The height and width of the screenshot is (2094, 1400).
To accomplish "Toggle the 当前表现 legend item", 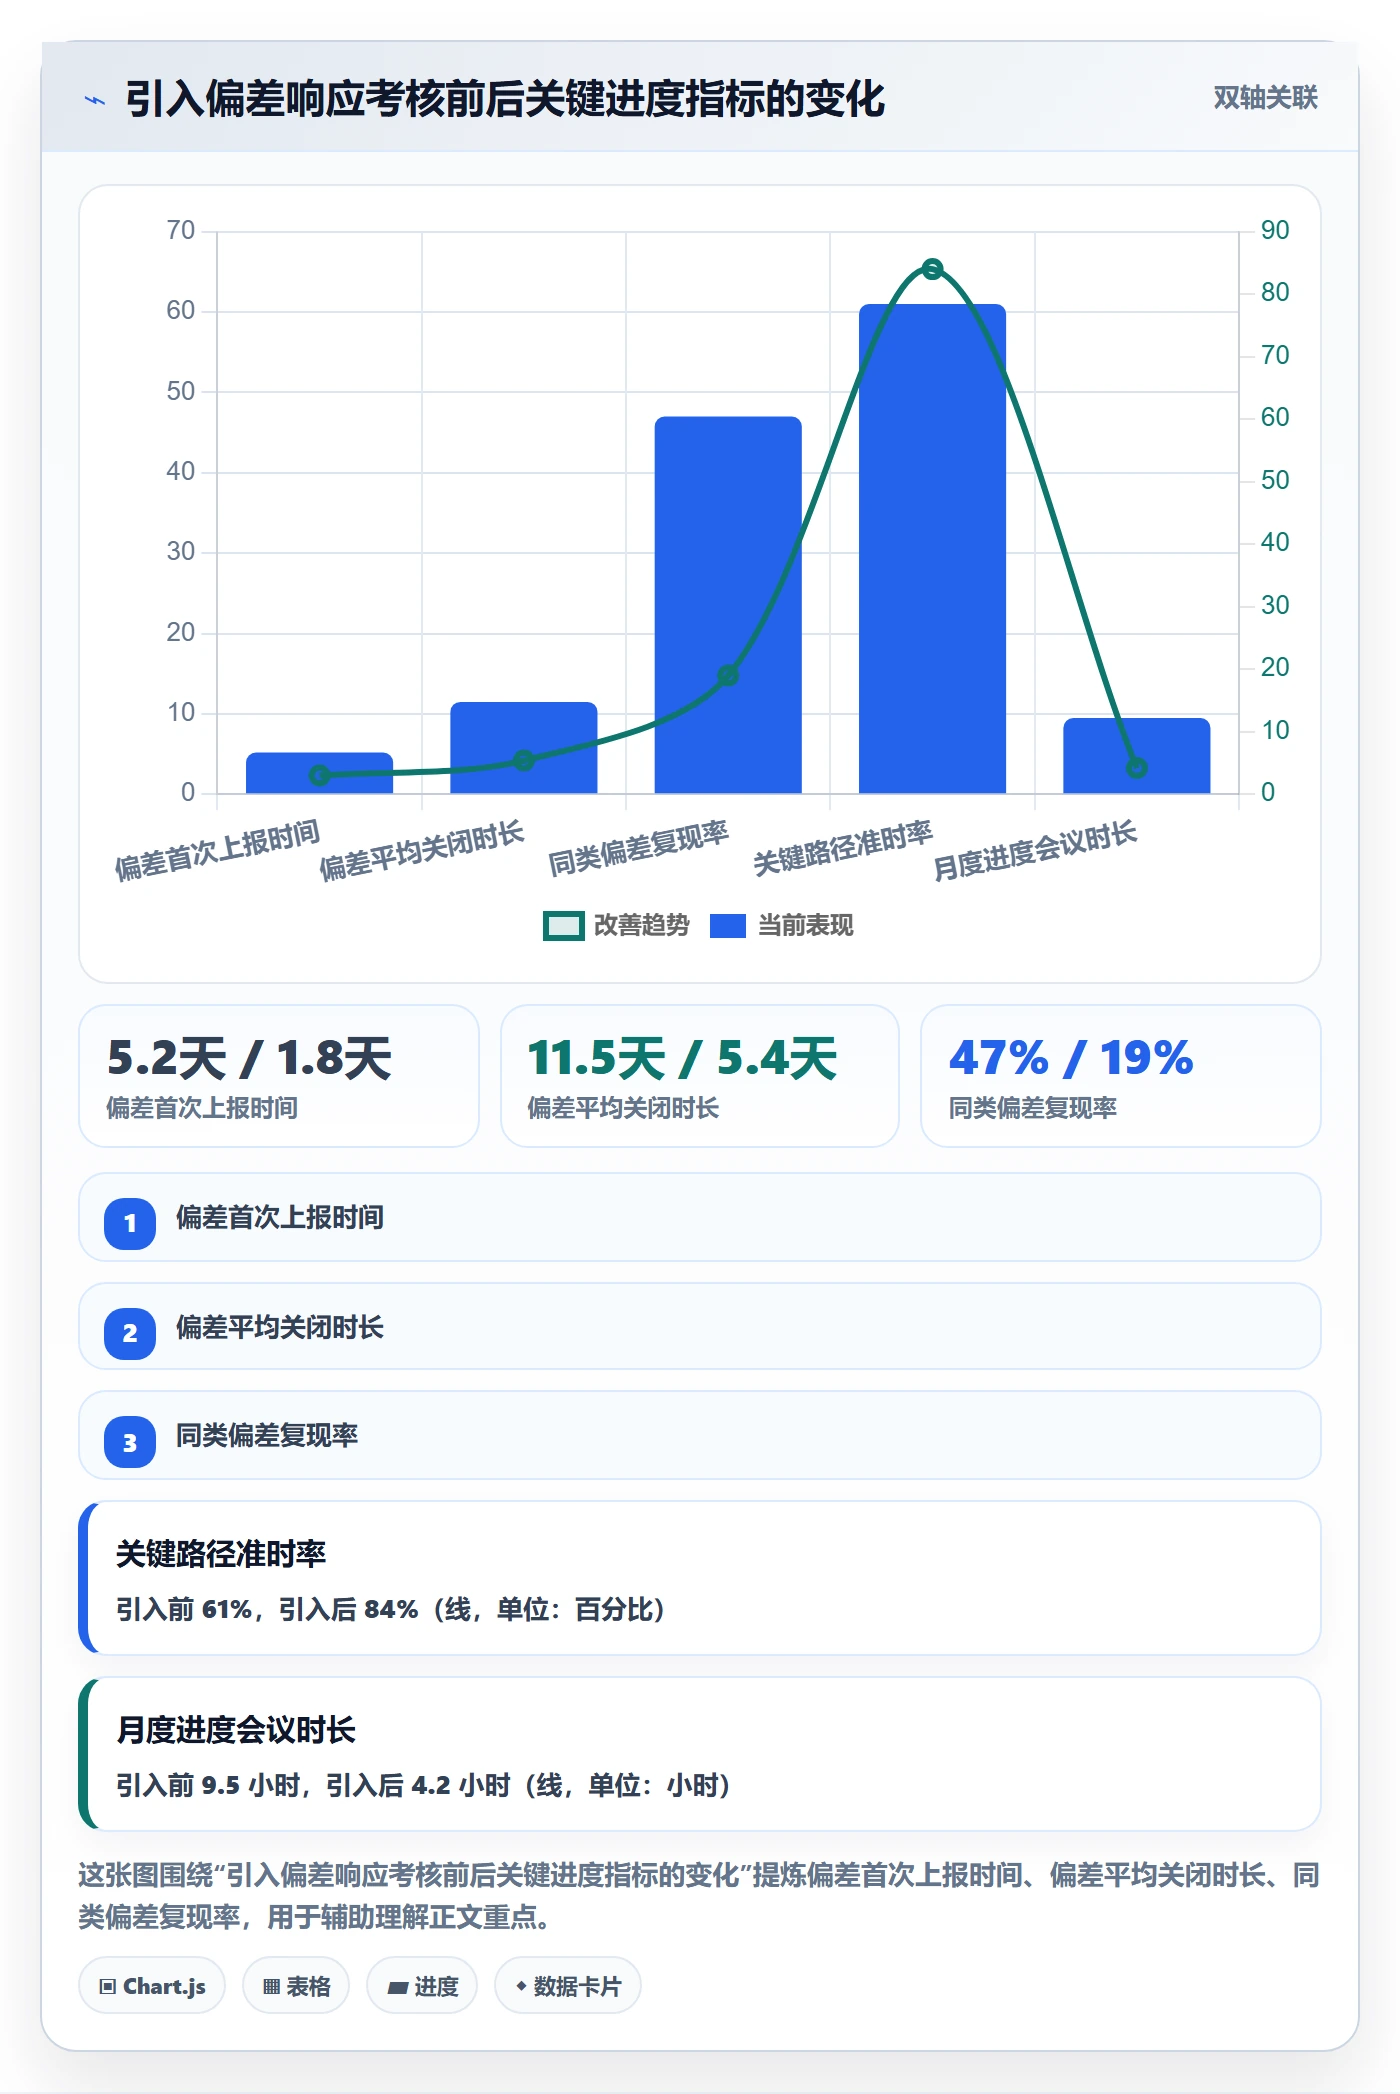I will 782,926.
